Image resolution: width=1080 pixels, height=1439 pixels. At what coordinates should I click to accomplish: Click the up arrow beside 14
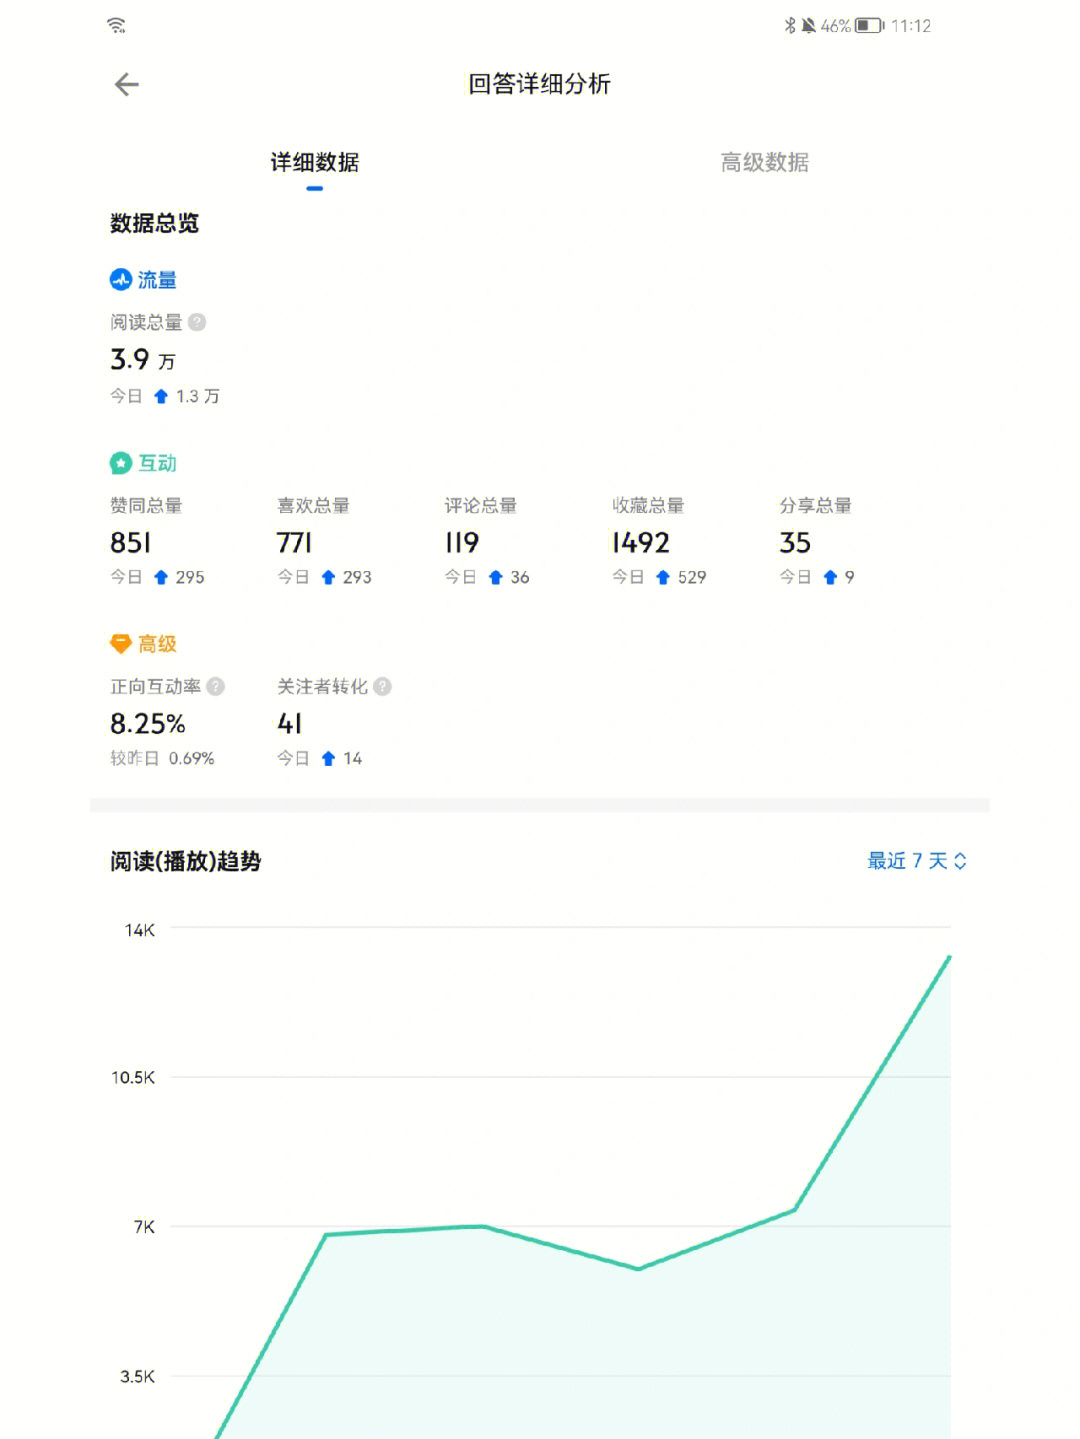328,758
